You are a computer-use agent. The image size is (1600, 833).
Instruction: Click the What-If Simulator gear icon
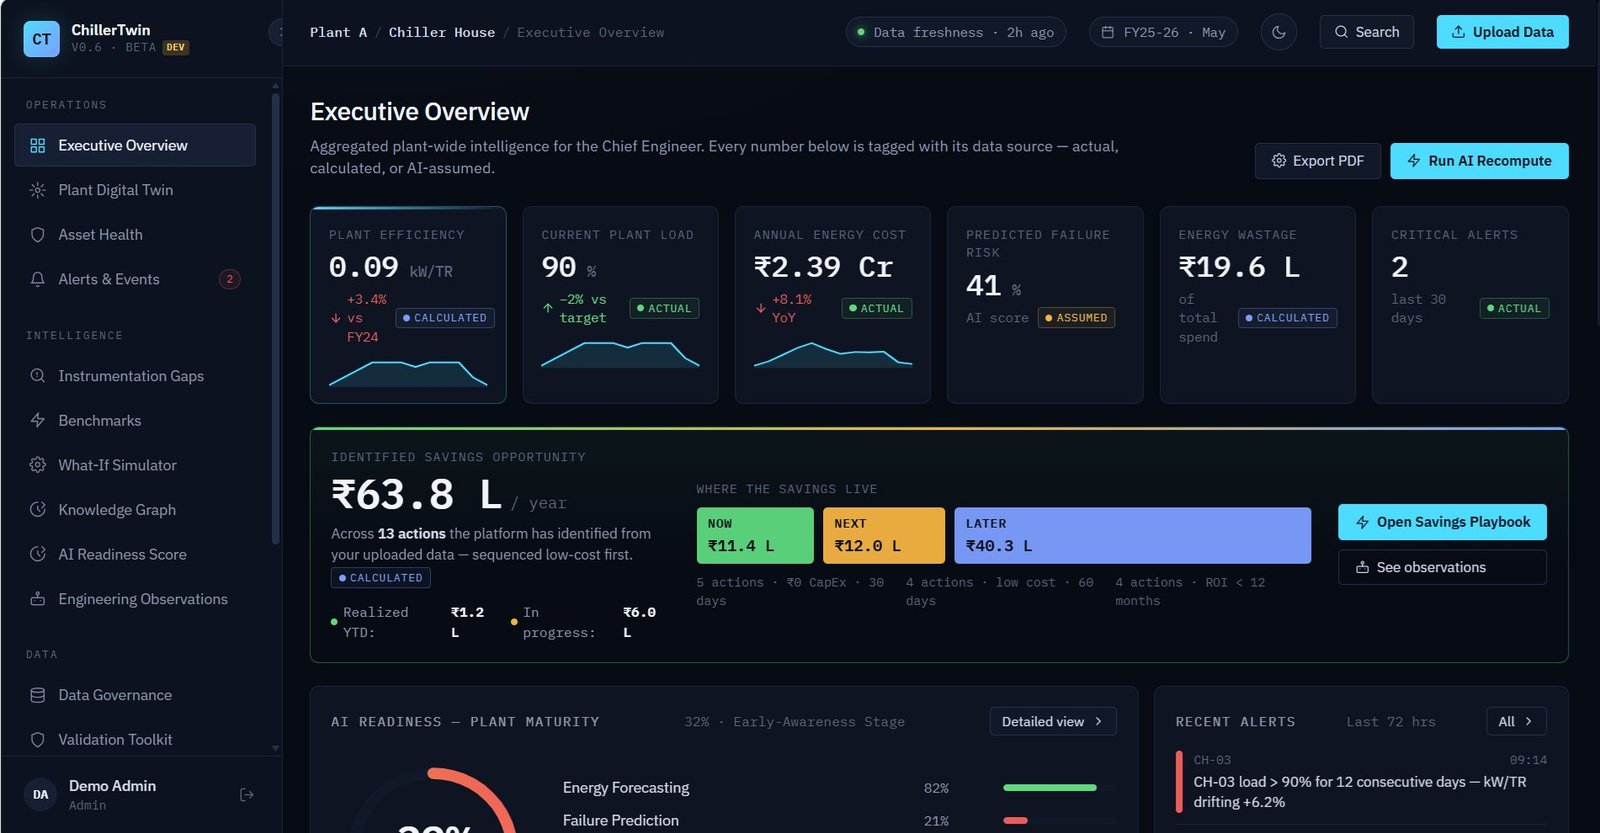click(x=38, y=465)
